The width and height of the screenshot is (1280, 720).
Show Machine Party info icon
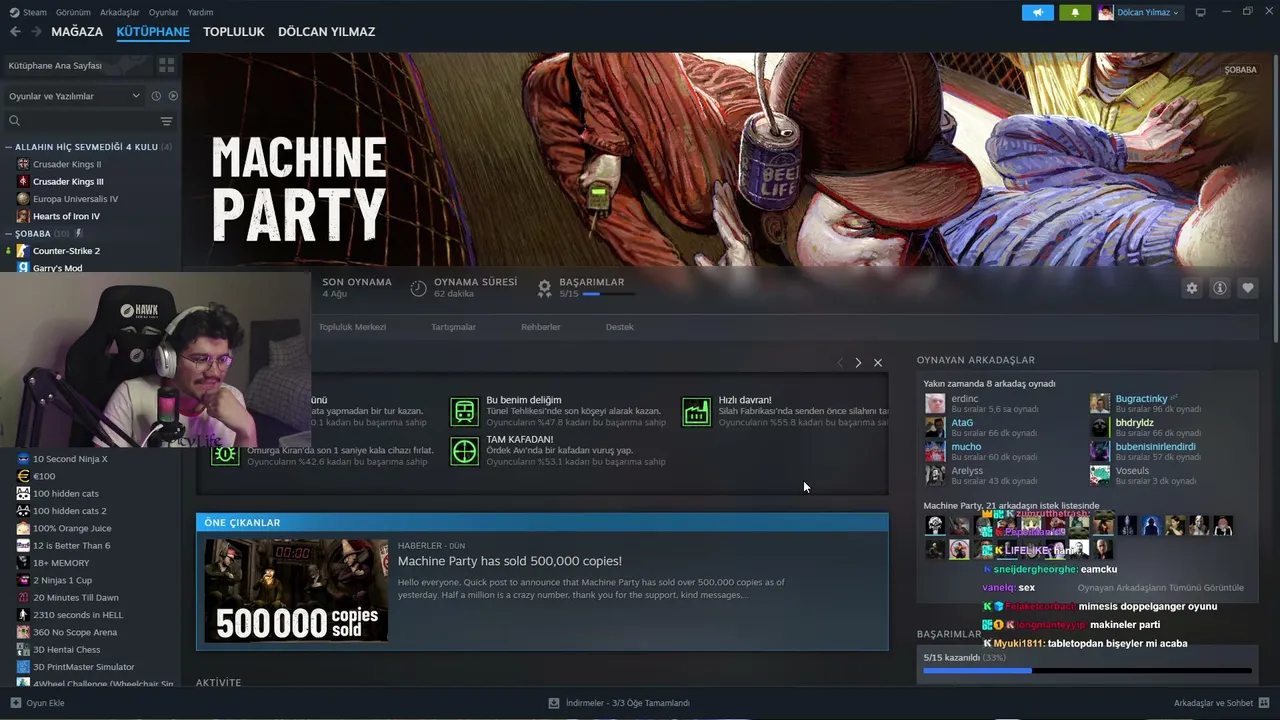[x=1220, y=288]
